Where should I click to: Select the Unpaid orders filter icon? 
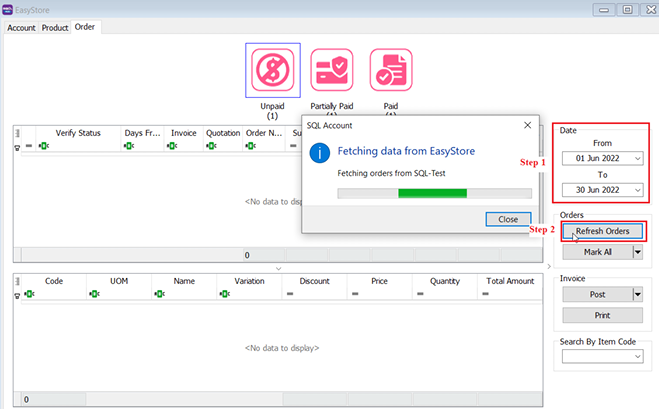point(272,70)
